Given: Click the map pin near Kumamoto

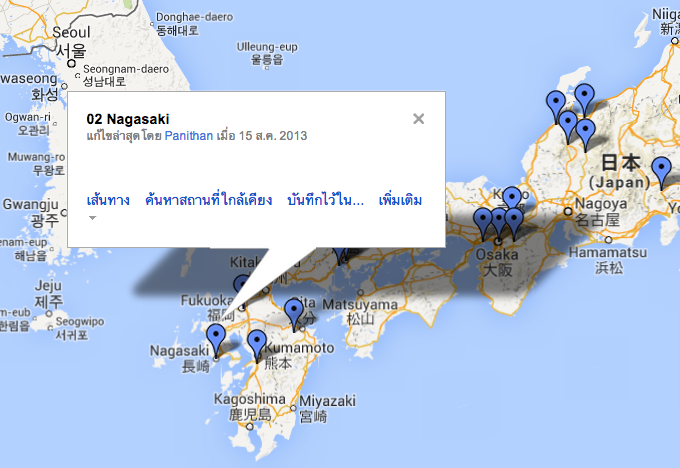Looking at the screenshot, I should (257, 344).
